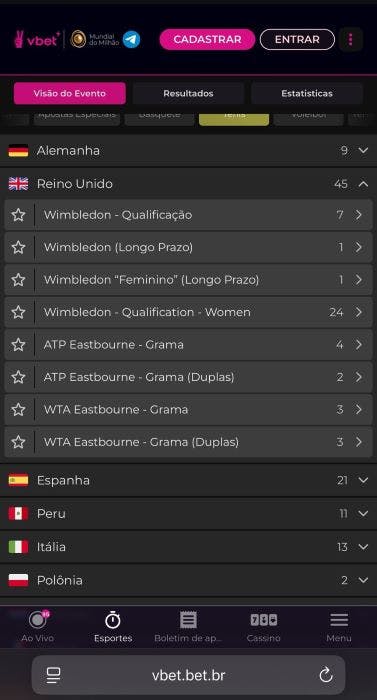Favorite ATP Eastbourne - Grama with star

(x=18, y=345)
